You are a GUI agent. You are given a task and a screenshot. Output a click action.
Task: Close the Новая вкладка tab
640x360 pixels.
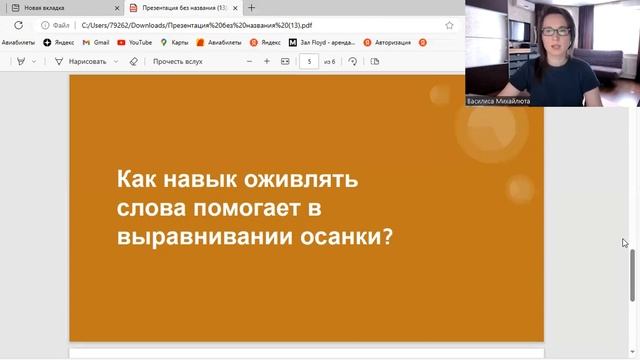click(x=117, y=8)
